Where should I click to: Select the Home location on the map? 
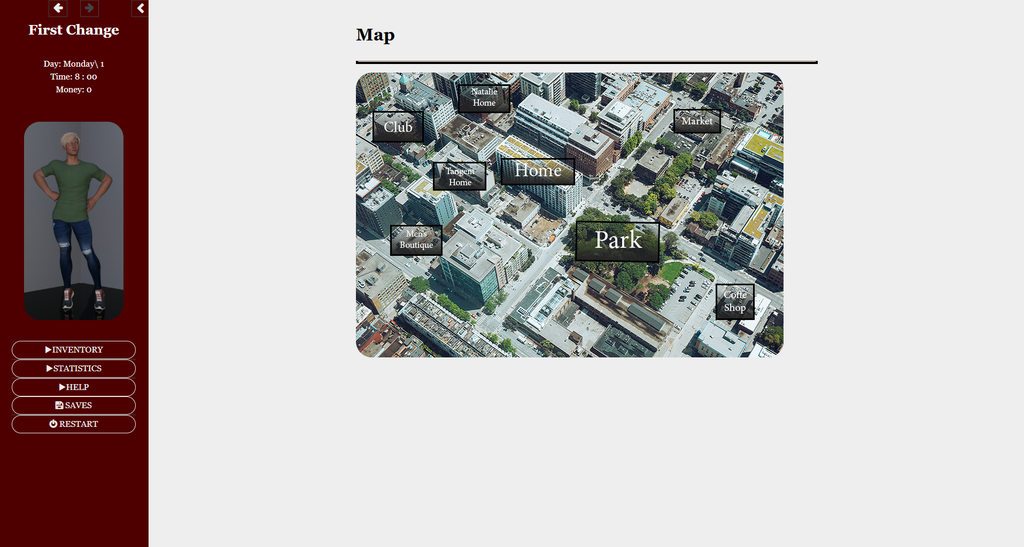pos(538,171)
